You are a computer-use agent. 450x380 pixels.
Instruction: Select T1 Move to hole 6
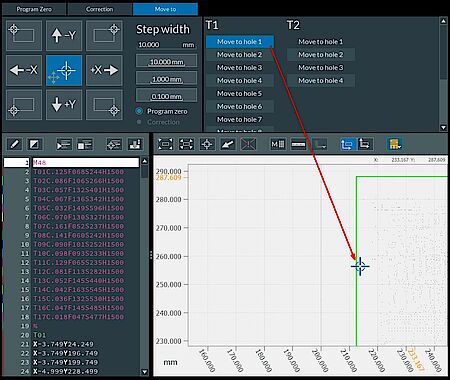[x=240, y=107]
